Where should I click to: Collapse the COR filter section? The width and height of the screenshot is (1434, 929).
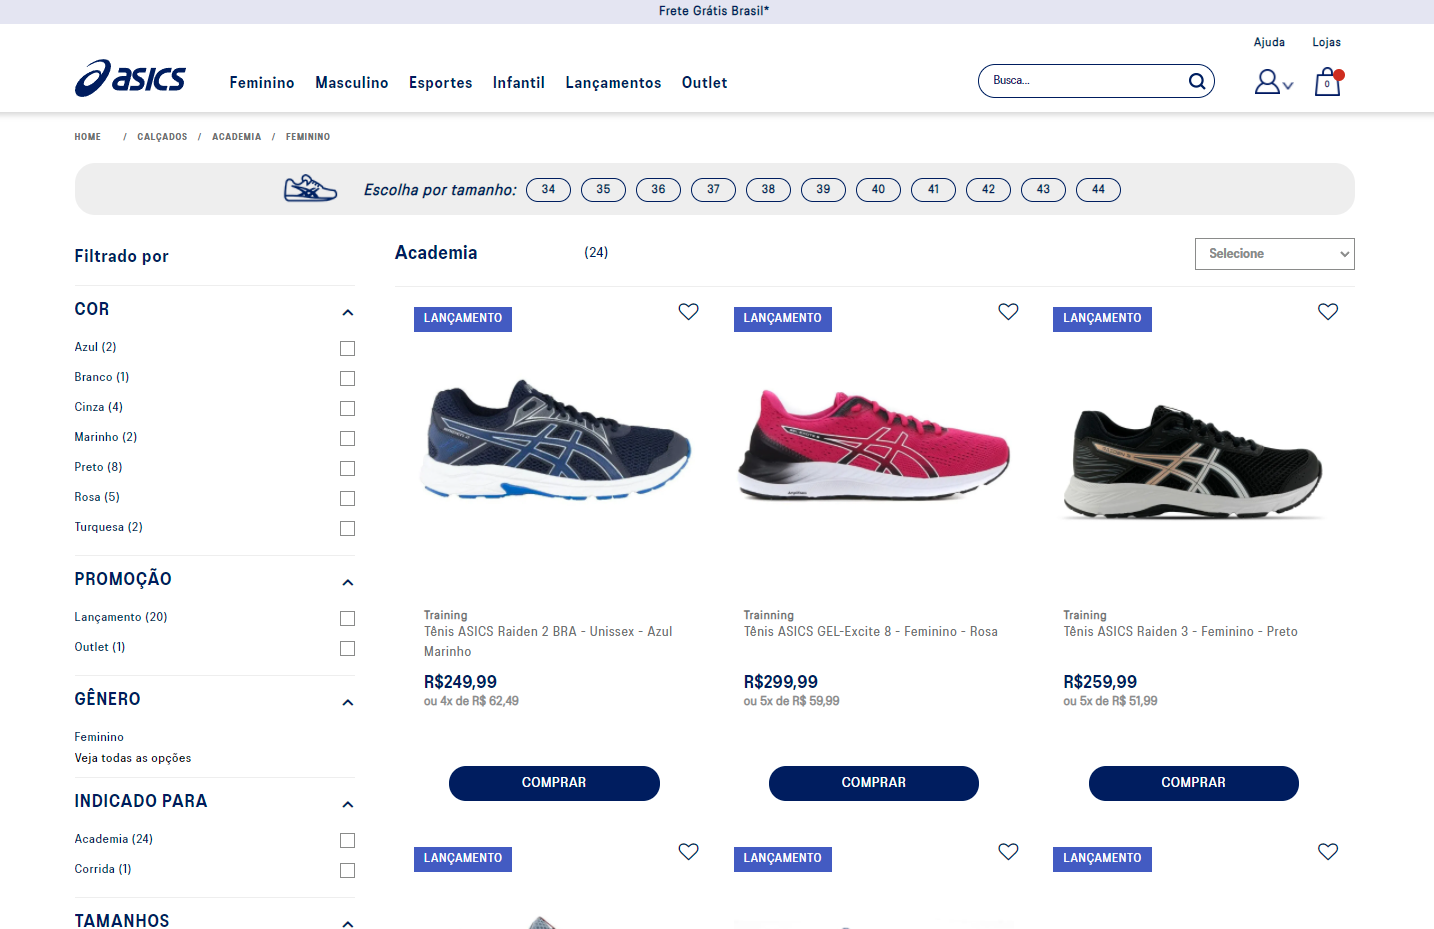point(347,313)
